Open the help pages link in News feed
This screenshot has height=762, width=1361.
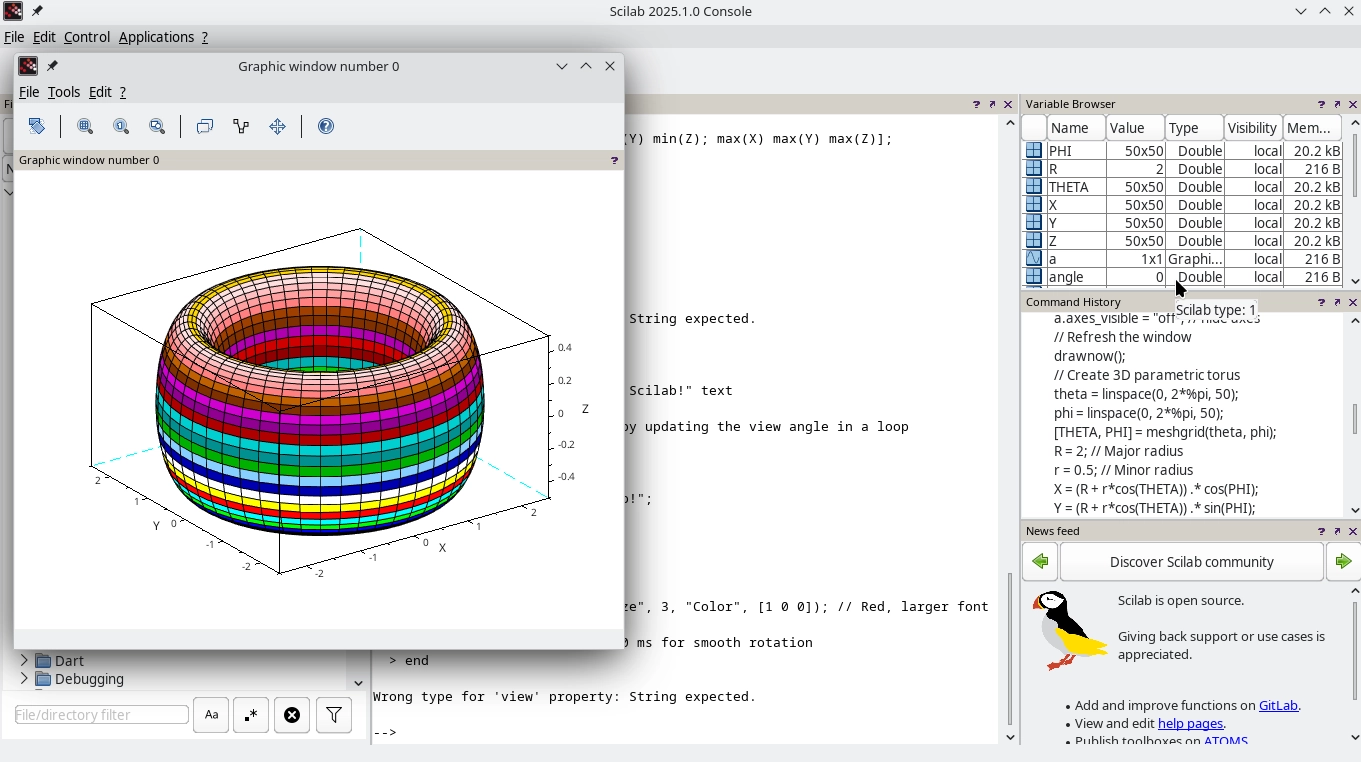(x=1190, y=724)
